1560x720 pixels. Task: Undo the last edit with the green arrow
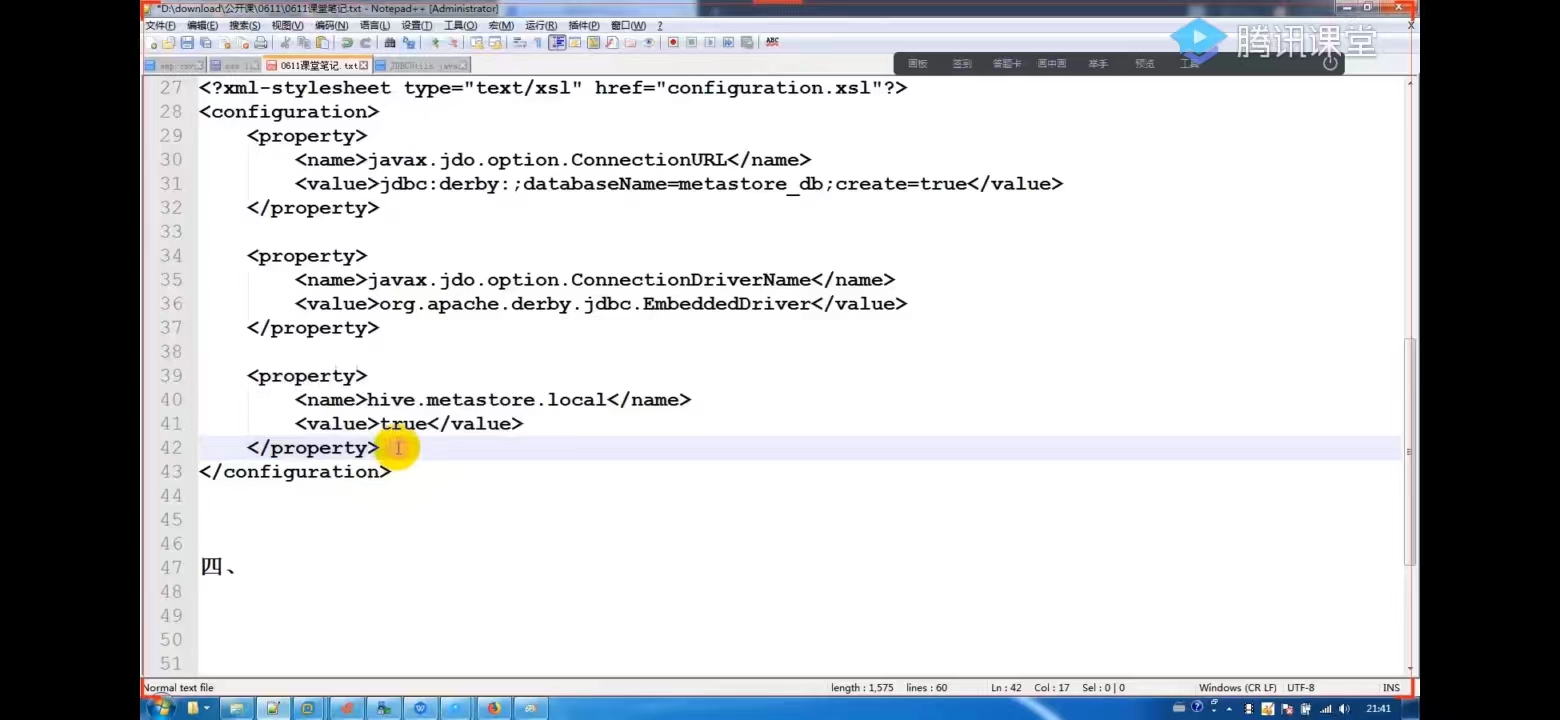pos(346,43)
